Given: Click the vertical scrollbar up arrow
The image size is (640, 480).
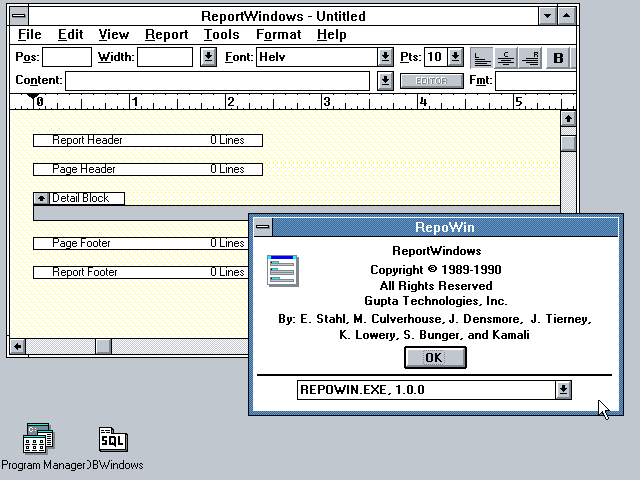Looking at the screenshot, I should (x=568, y=119).
